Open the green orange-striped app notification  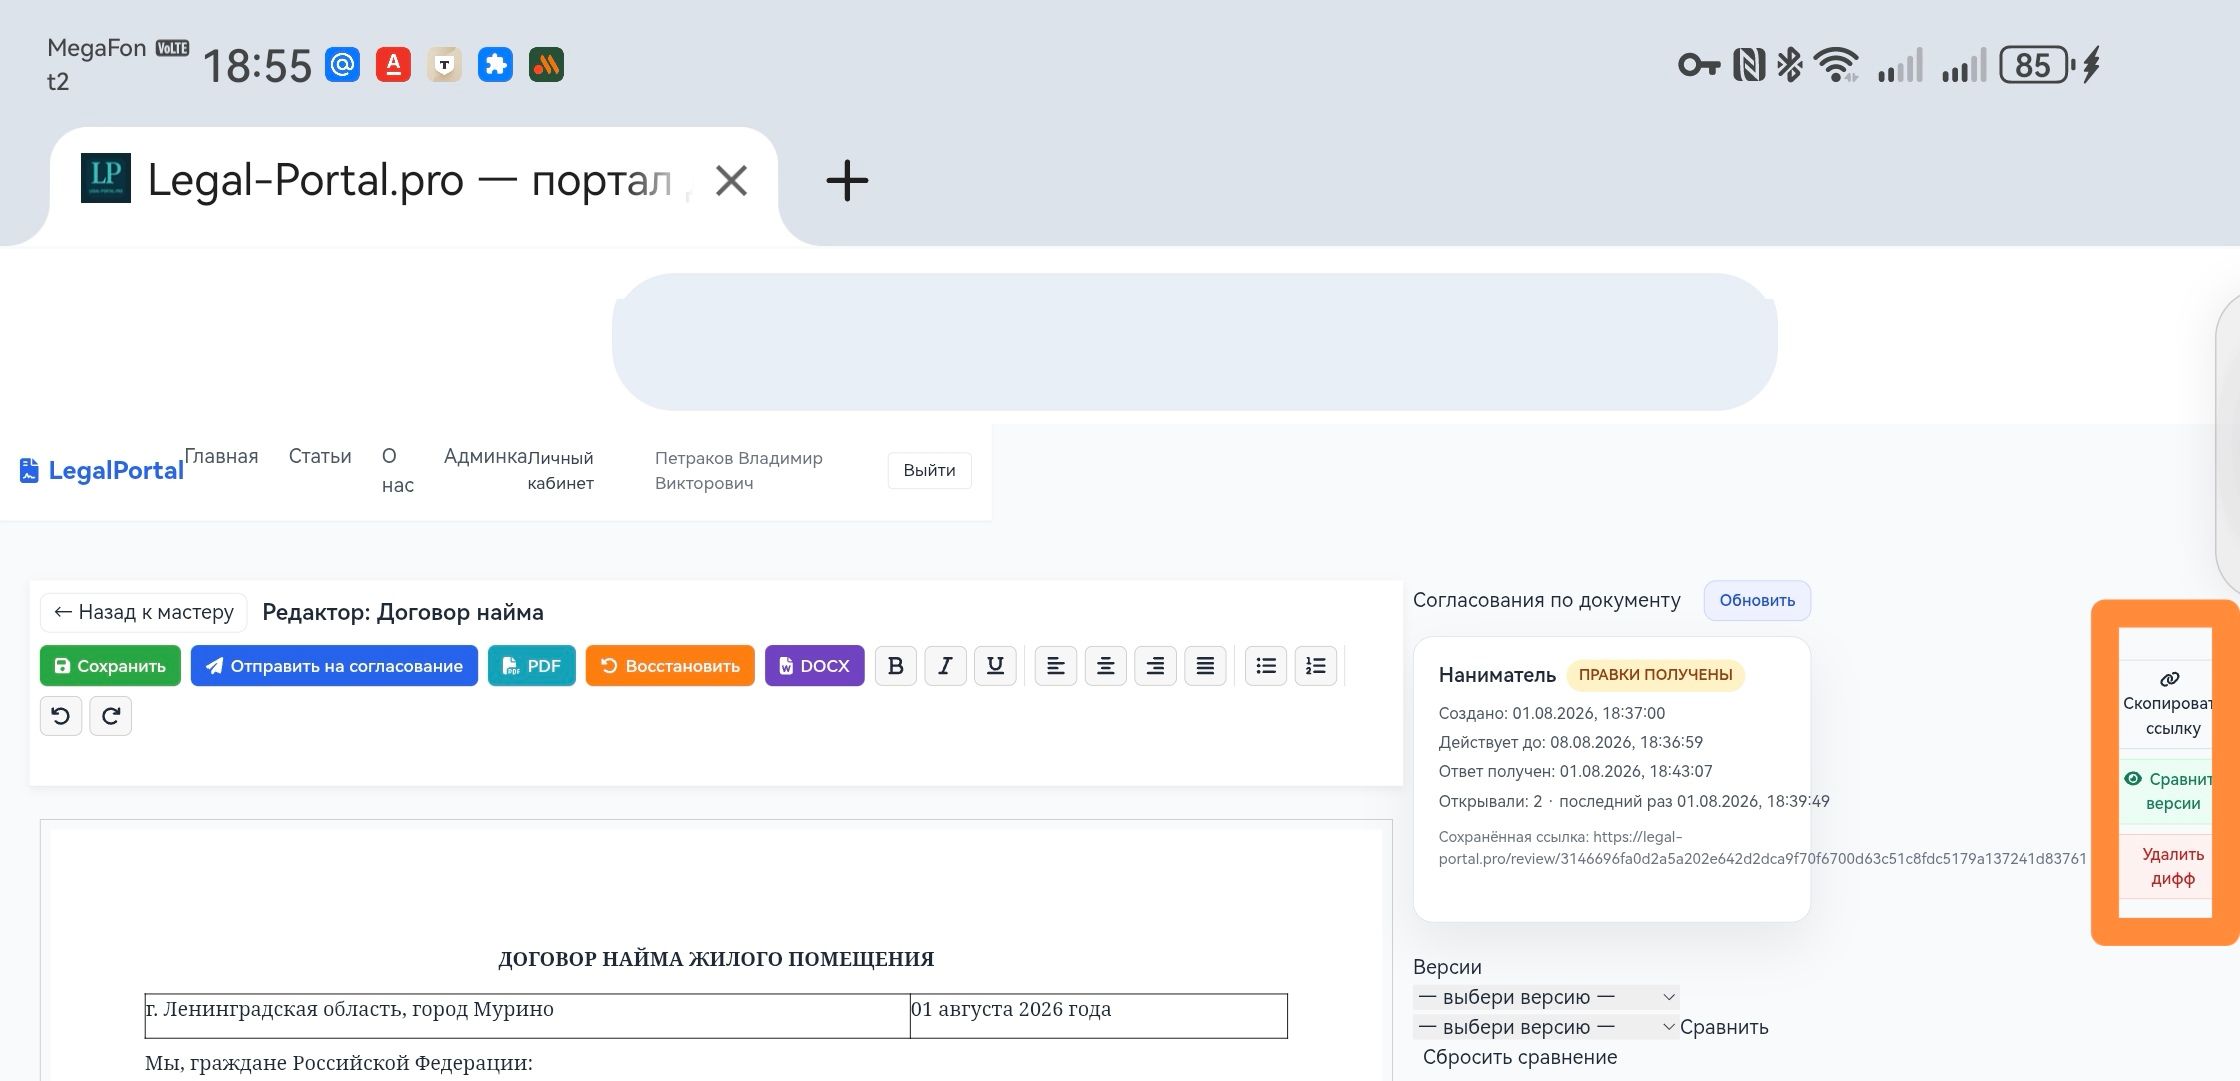point(546,65)
